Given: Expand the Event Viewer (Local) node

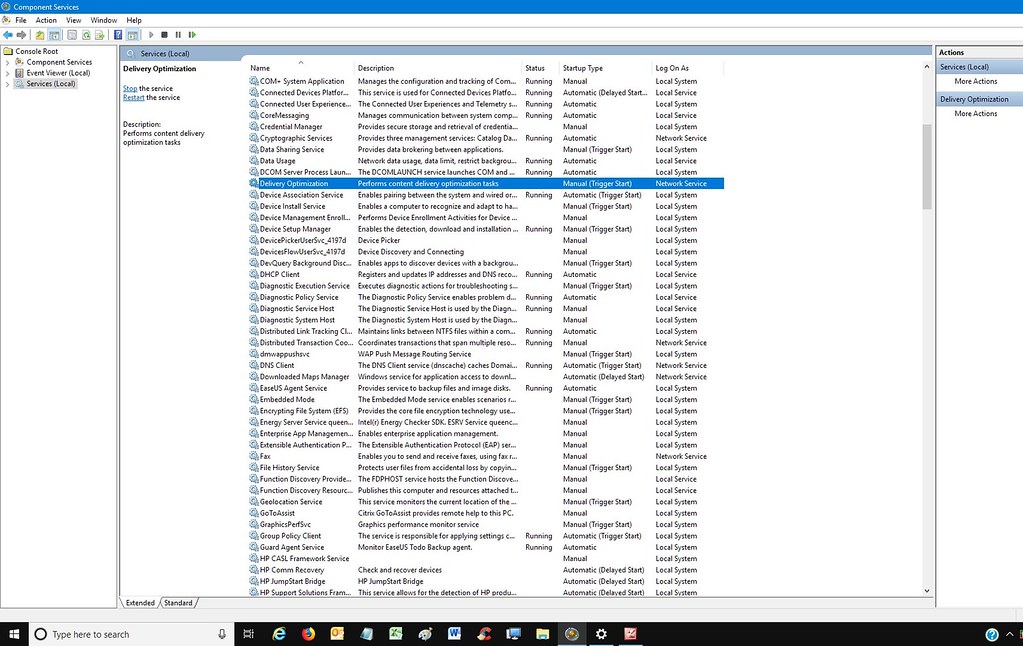Looking at the screenshot, I should (x=8, y=73).
